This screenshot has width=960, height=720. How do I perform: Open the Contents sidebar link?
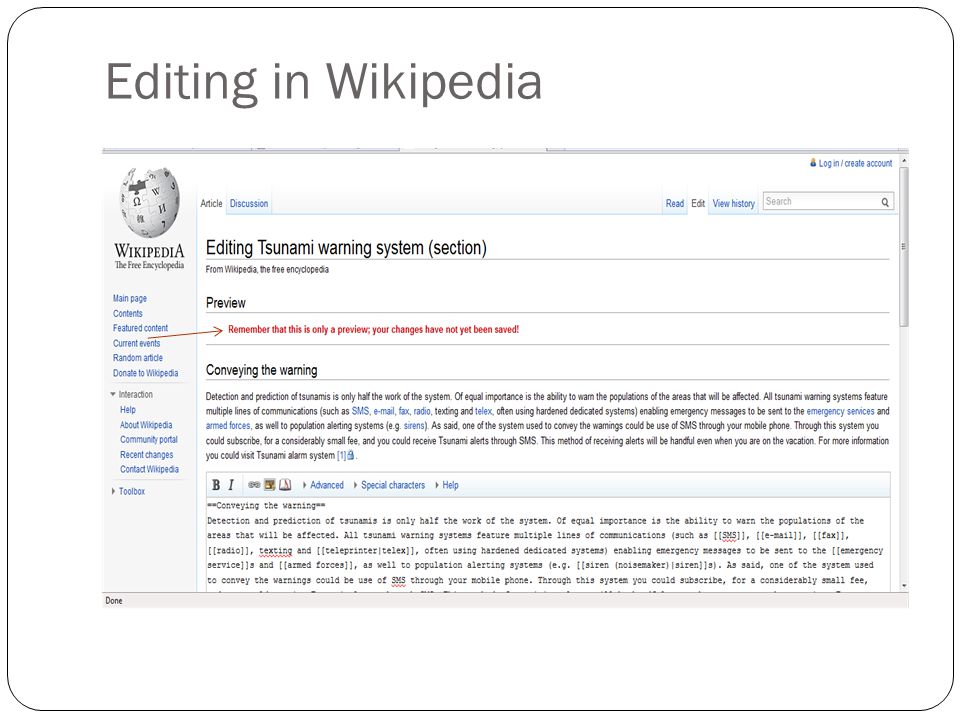(x=127, y=313)
